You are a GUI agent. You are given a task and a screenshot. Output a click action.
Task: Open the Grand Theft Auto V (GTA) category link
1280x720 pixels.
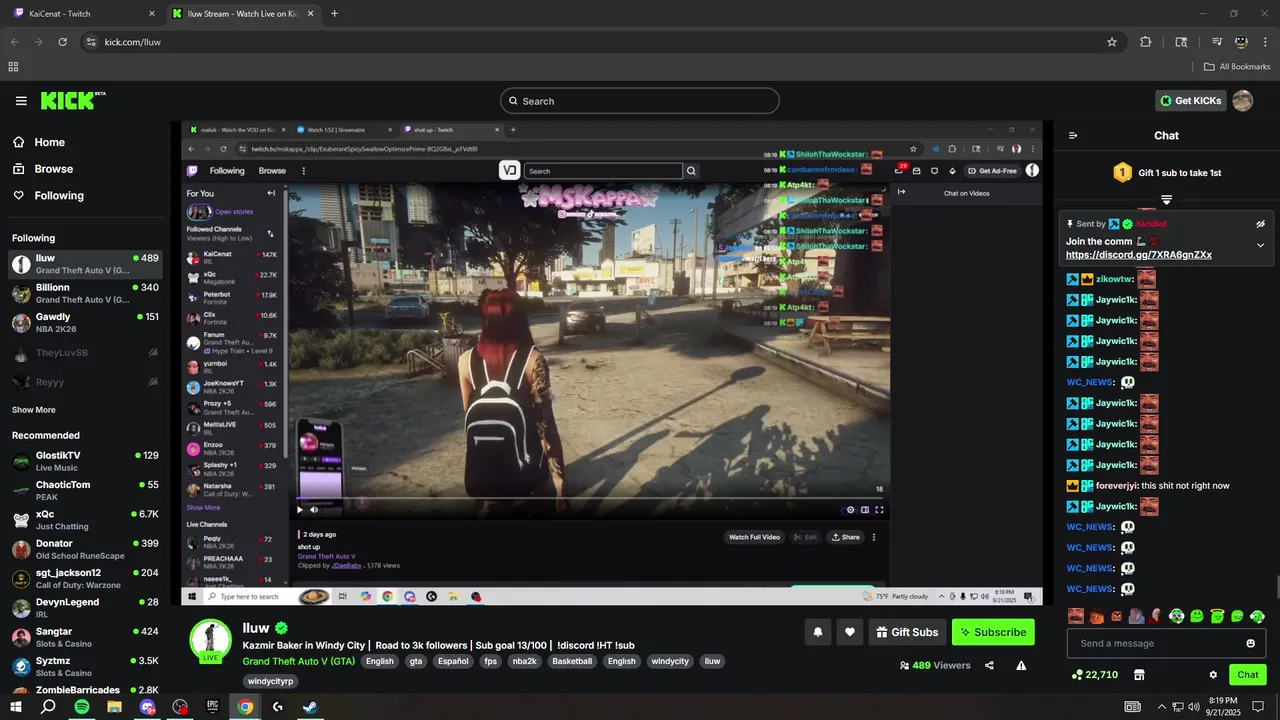pos(299,661)
